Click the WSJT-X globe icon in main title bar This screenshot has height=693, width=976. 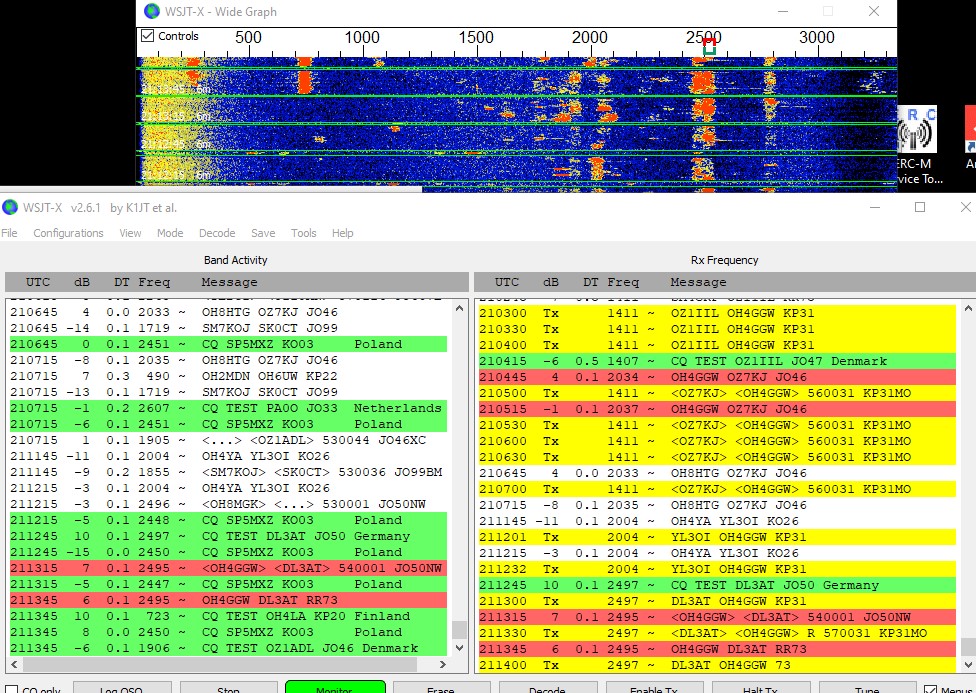(x=10, y=207)
